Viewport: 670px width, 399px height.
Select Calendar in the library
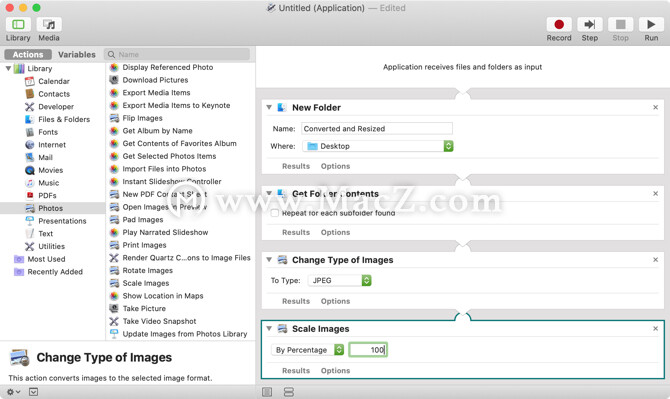[53, 81]
